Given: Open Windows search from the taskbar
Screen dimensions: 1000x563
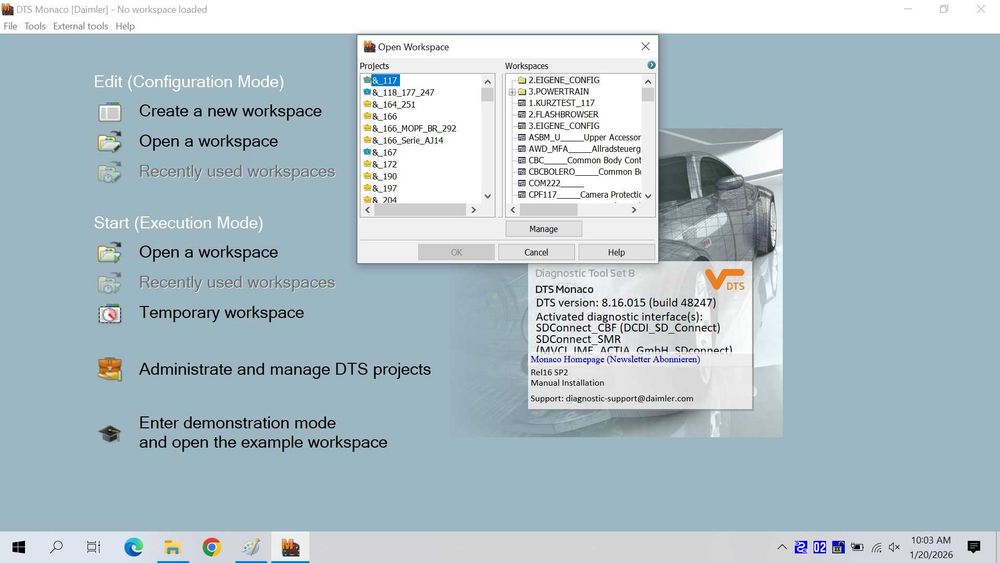Looking at the screenshot, I should click(56, 547).
